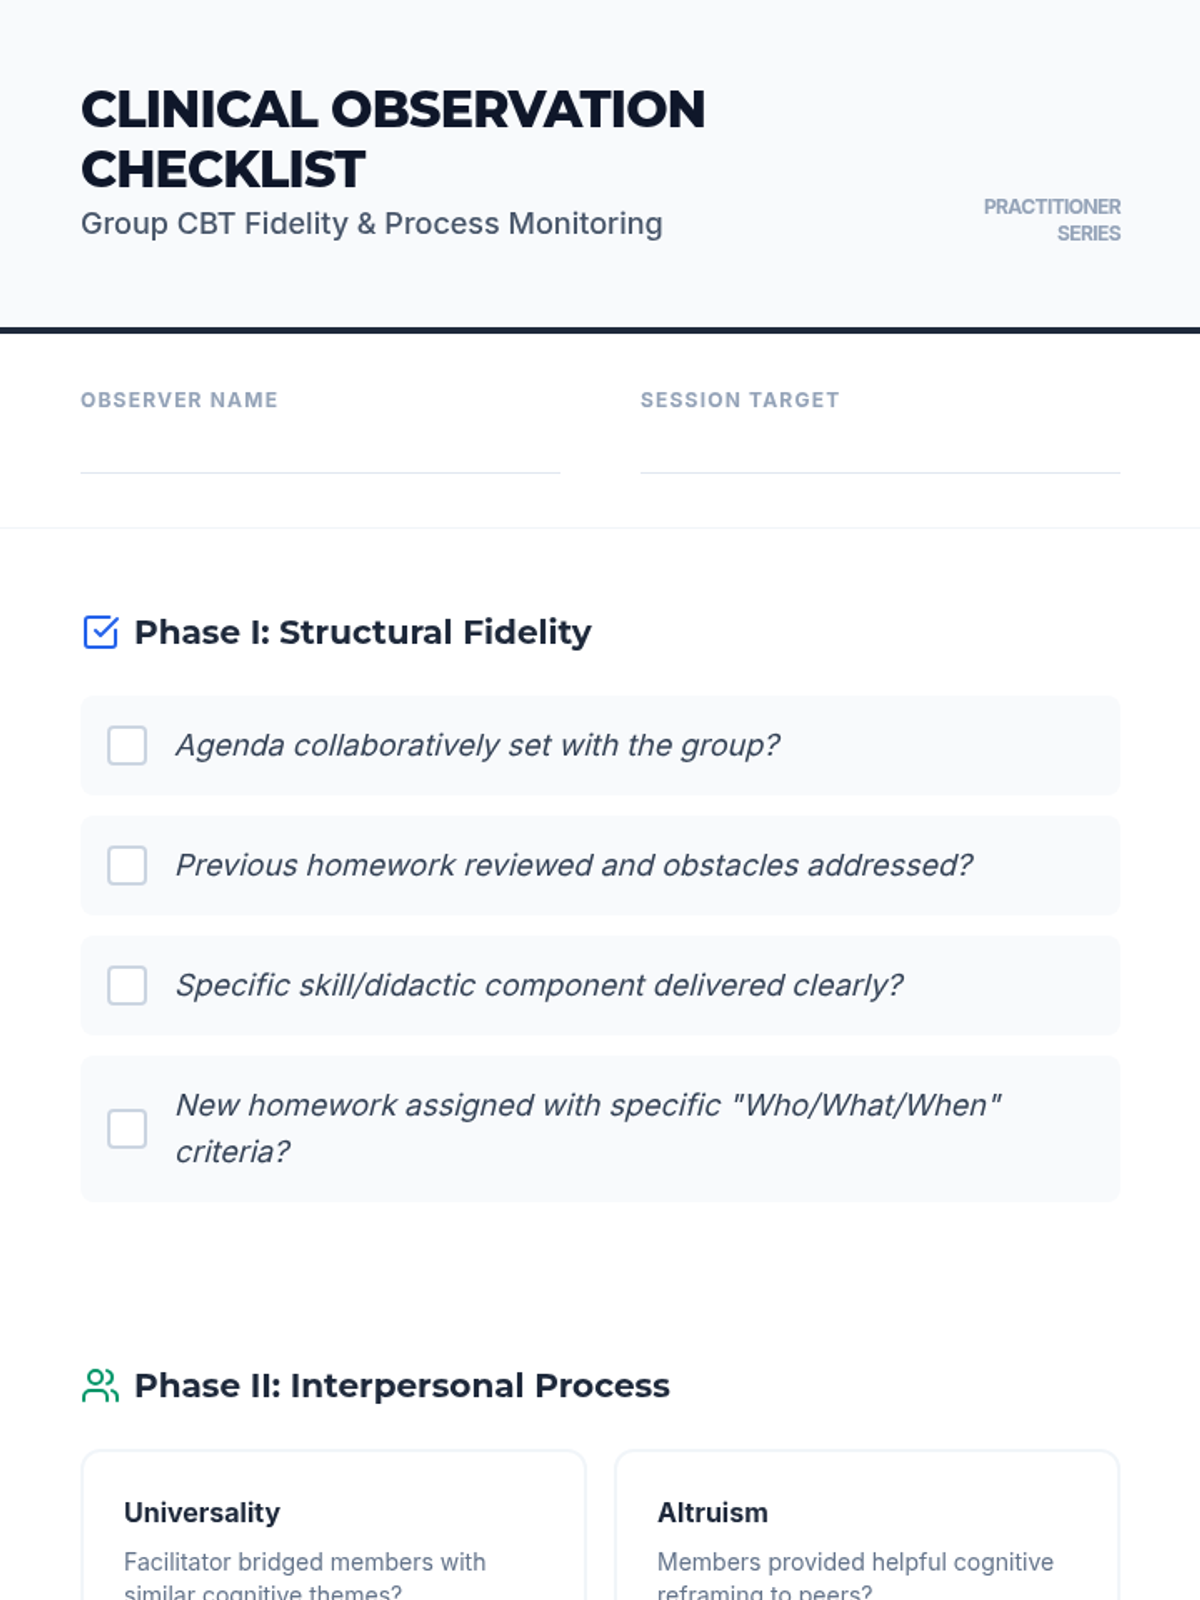Click the Phase I checkmark icon
Screen dimensions: 1200x1600
(100, 632)
